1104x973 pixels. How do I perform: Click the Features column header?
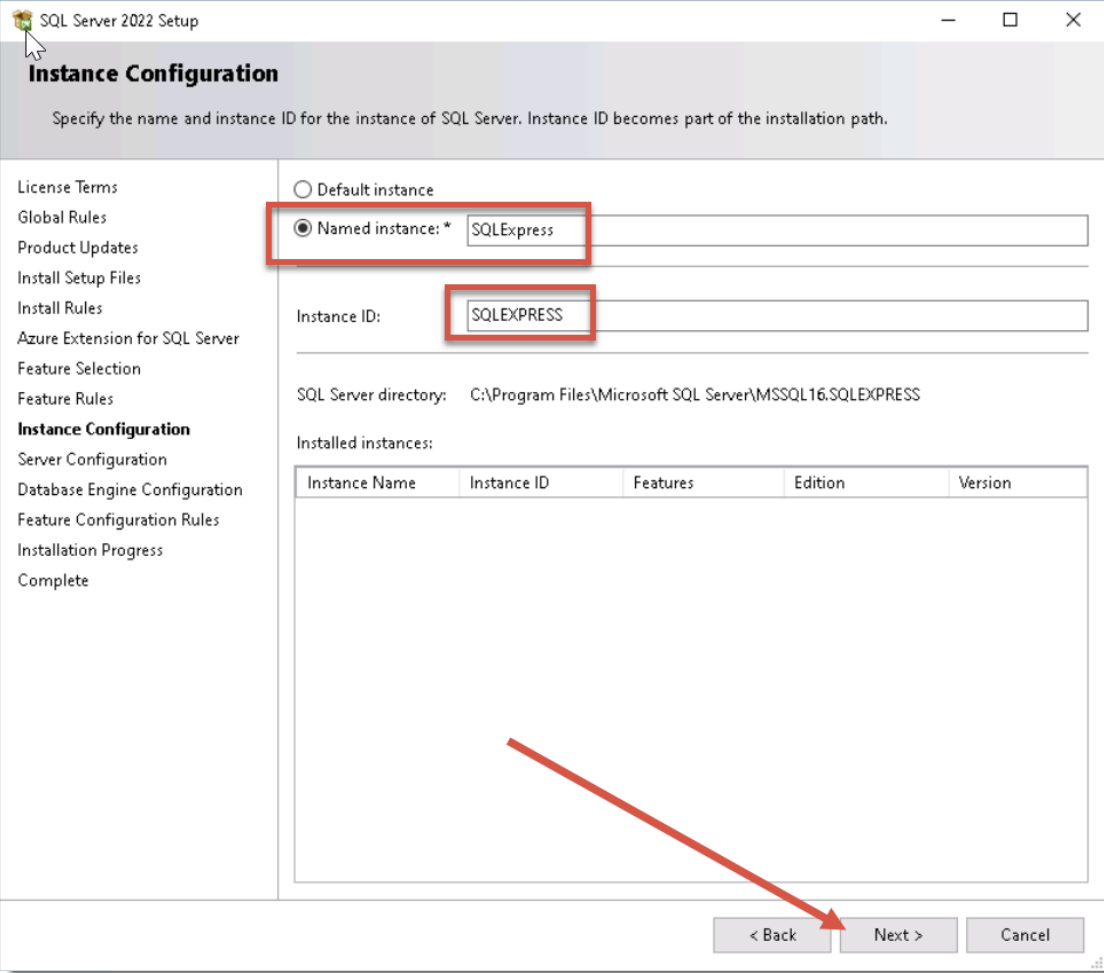tap(703, 483)
